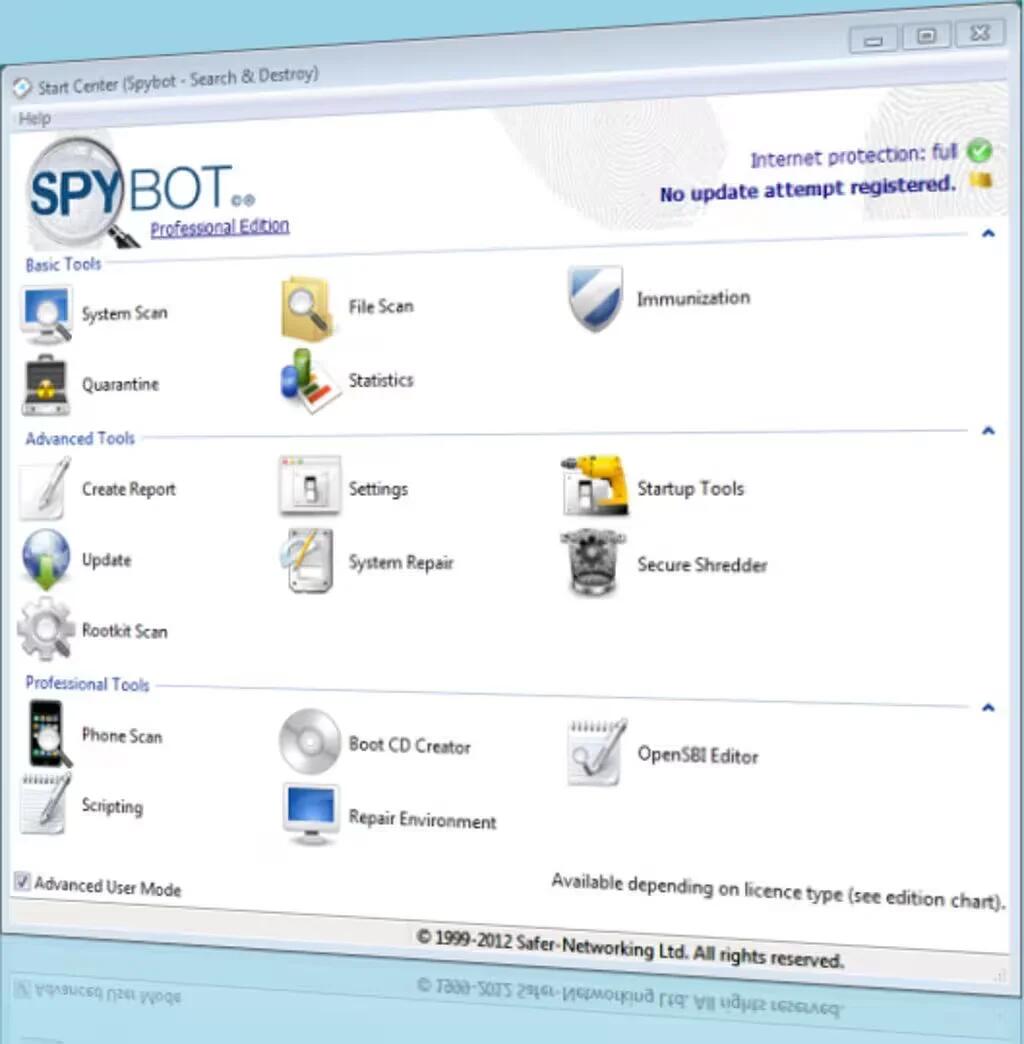
Task: Click the Settings label
Action: click(378, 489)
